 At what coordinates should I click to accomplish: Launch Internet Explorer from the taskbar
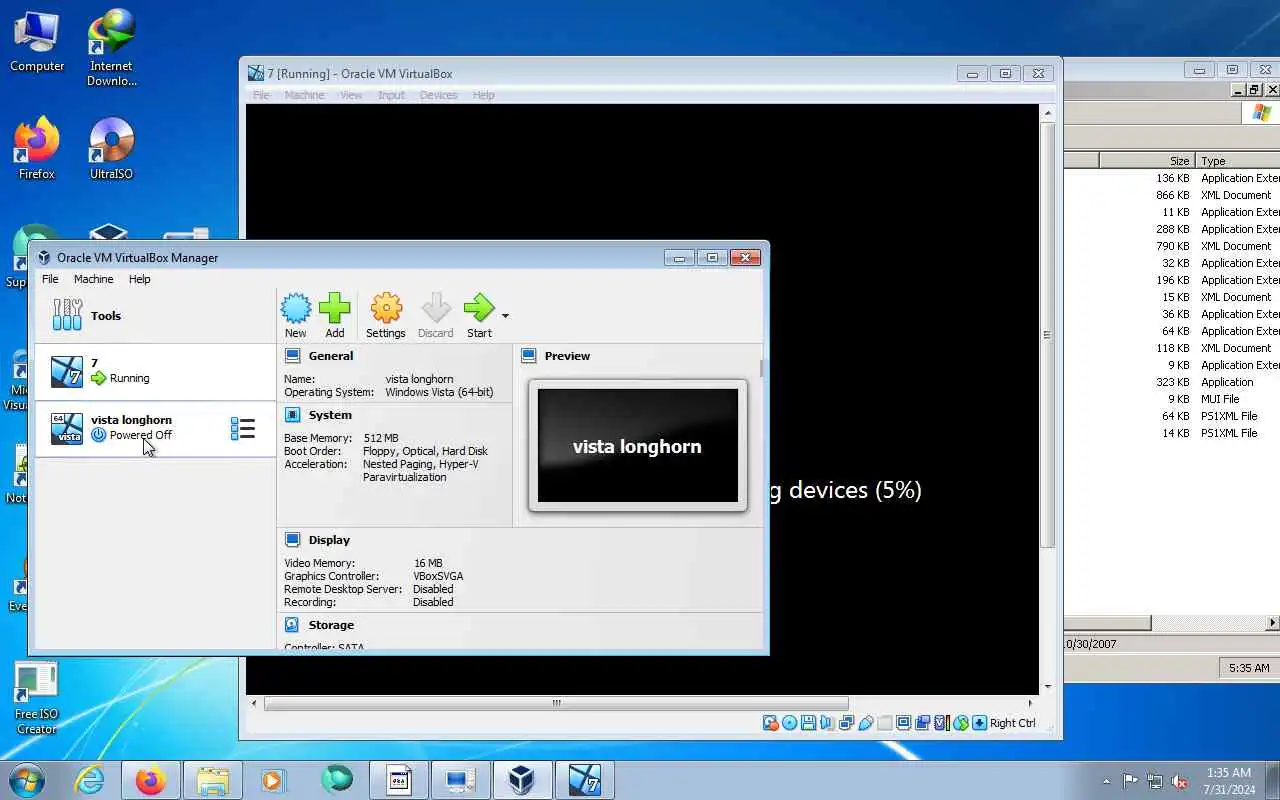click(x=90, y=780)
